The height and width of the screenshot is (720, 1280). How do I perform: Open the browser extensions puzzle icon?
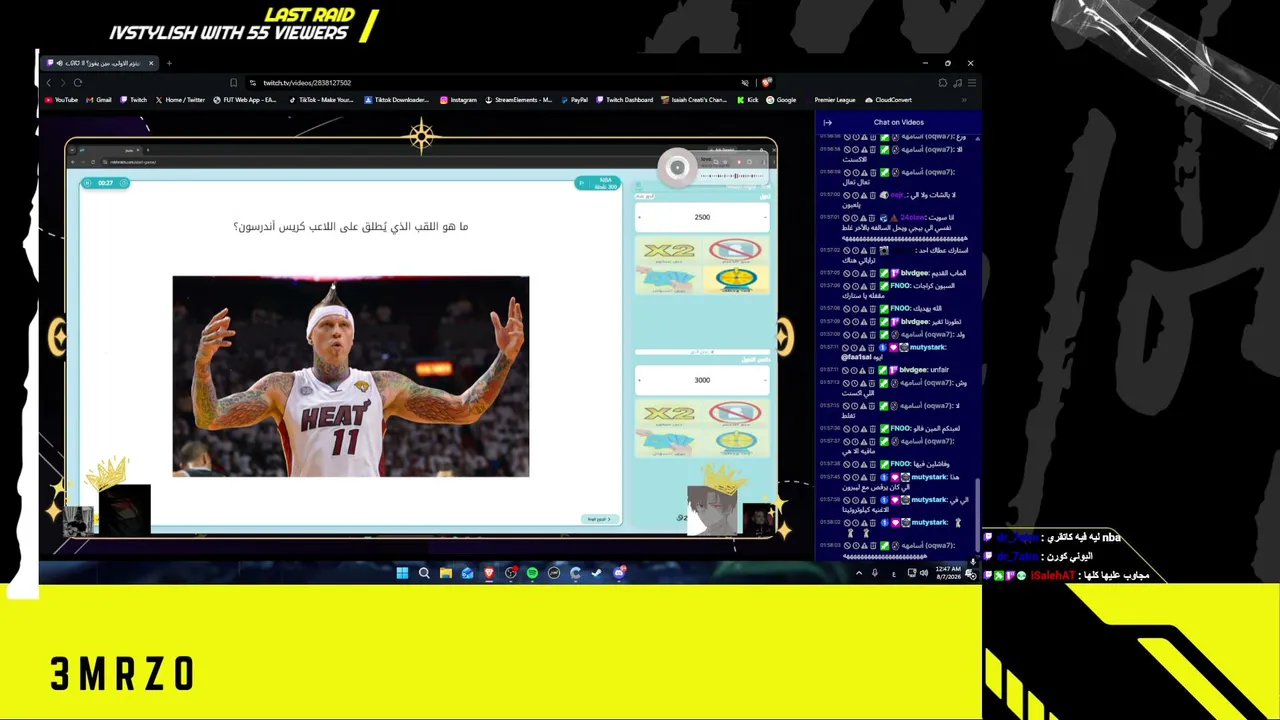942,83
